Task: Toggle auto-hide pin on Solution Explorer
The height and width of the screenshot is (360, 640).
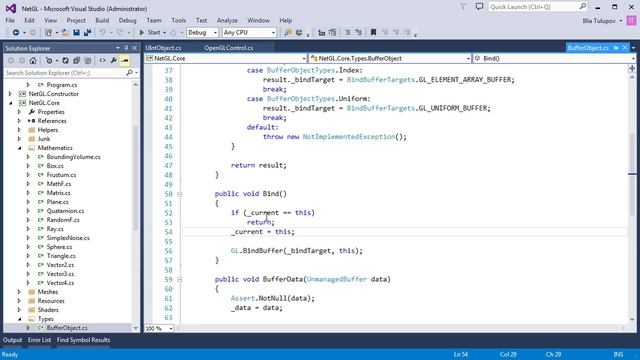Action: pyautogui.click(x=126, y=48)
